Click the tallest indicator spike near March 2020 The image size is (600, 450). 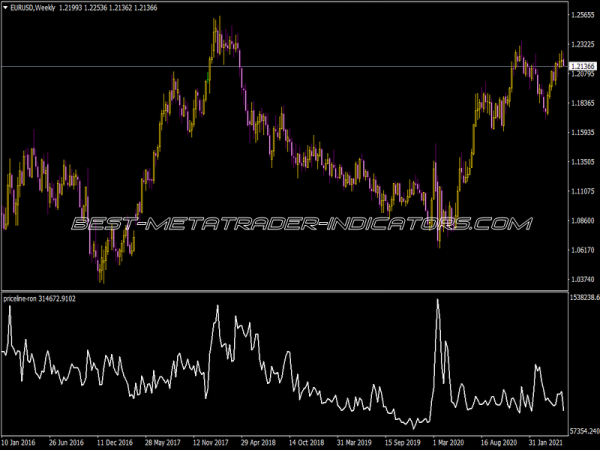(436, 302)
